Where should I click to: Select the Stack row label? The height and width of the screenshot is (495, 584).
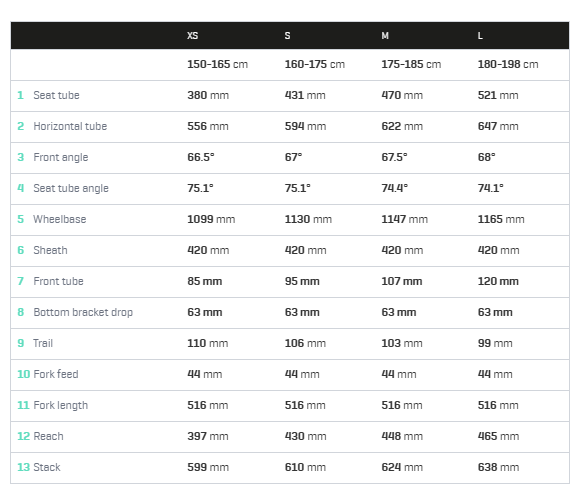click(x=47, y=467)
